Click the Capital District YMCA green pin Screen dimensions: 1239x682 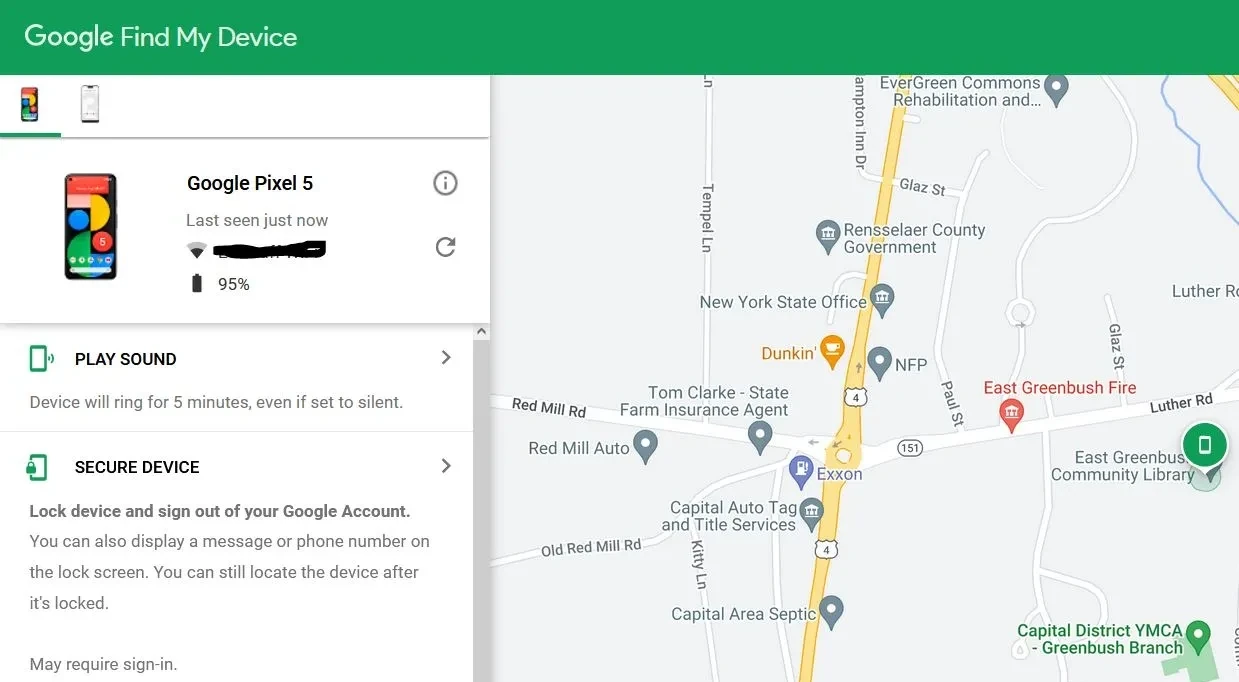click(1197, 635)
